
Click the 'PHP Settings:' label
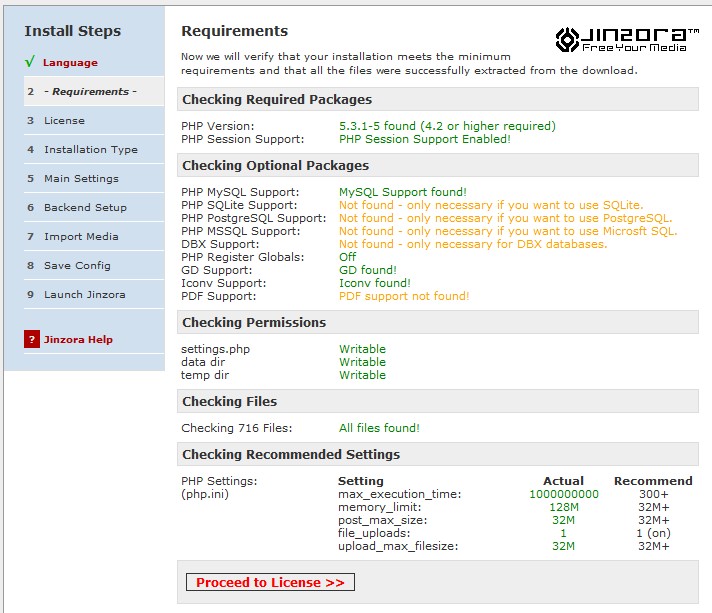click(x=219, y=481)
